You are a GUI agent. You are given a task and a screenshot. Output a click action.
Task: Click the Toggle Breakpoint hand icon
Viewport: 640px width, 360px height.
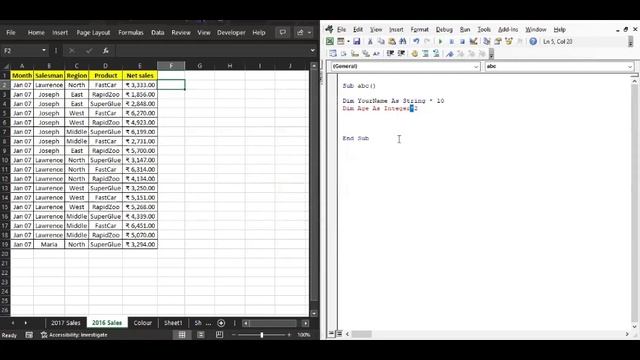[414, 53]
